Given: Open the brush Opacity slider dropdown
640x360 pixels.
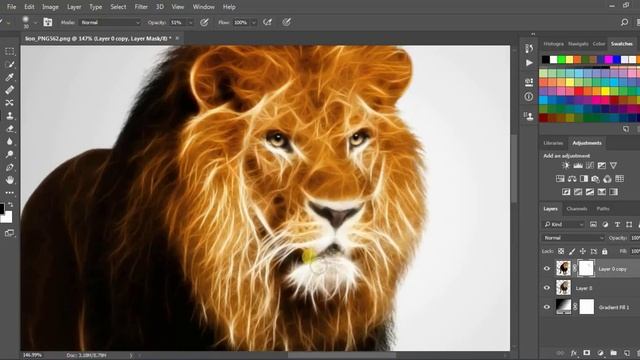Looking at the screenshot, I should 190,23.
